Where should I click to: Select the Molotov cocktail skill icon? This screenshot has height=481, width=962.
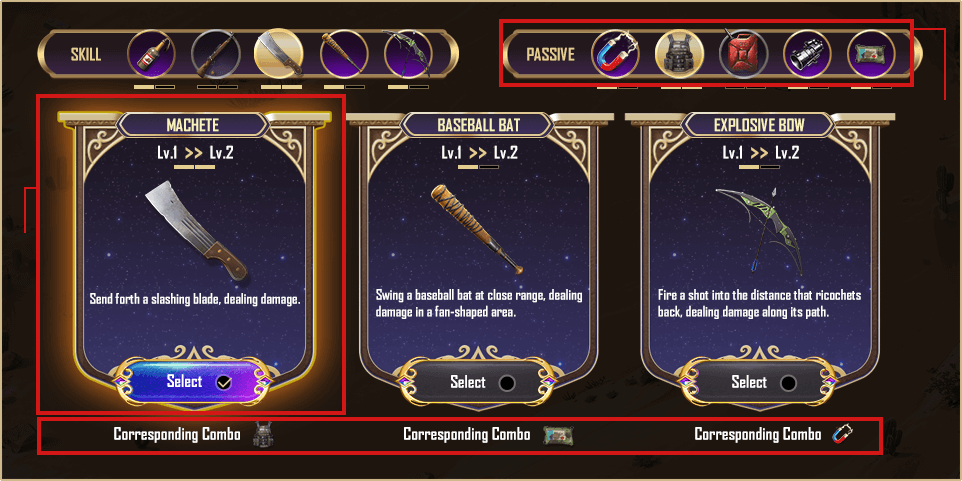pos(151,55)
